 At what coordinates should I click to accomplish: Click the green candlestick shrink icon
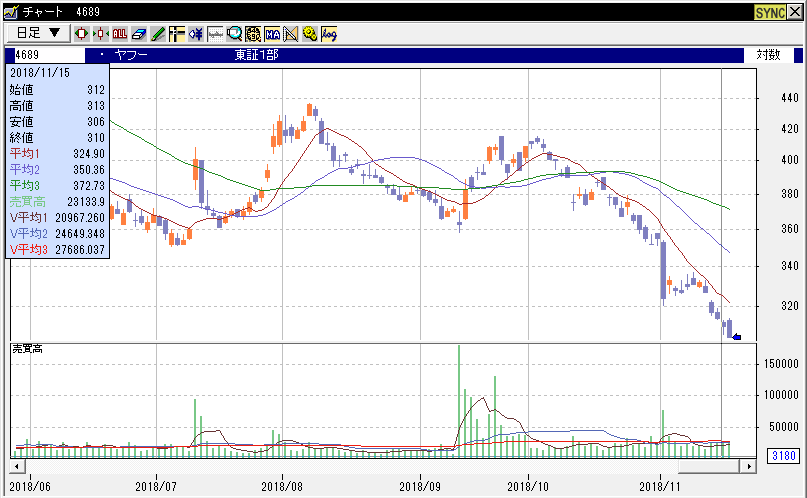coord(101,33)
